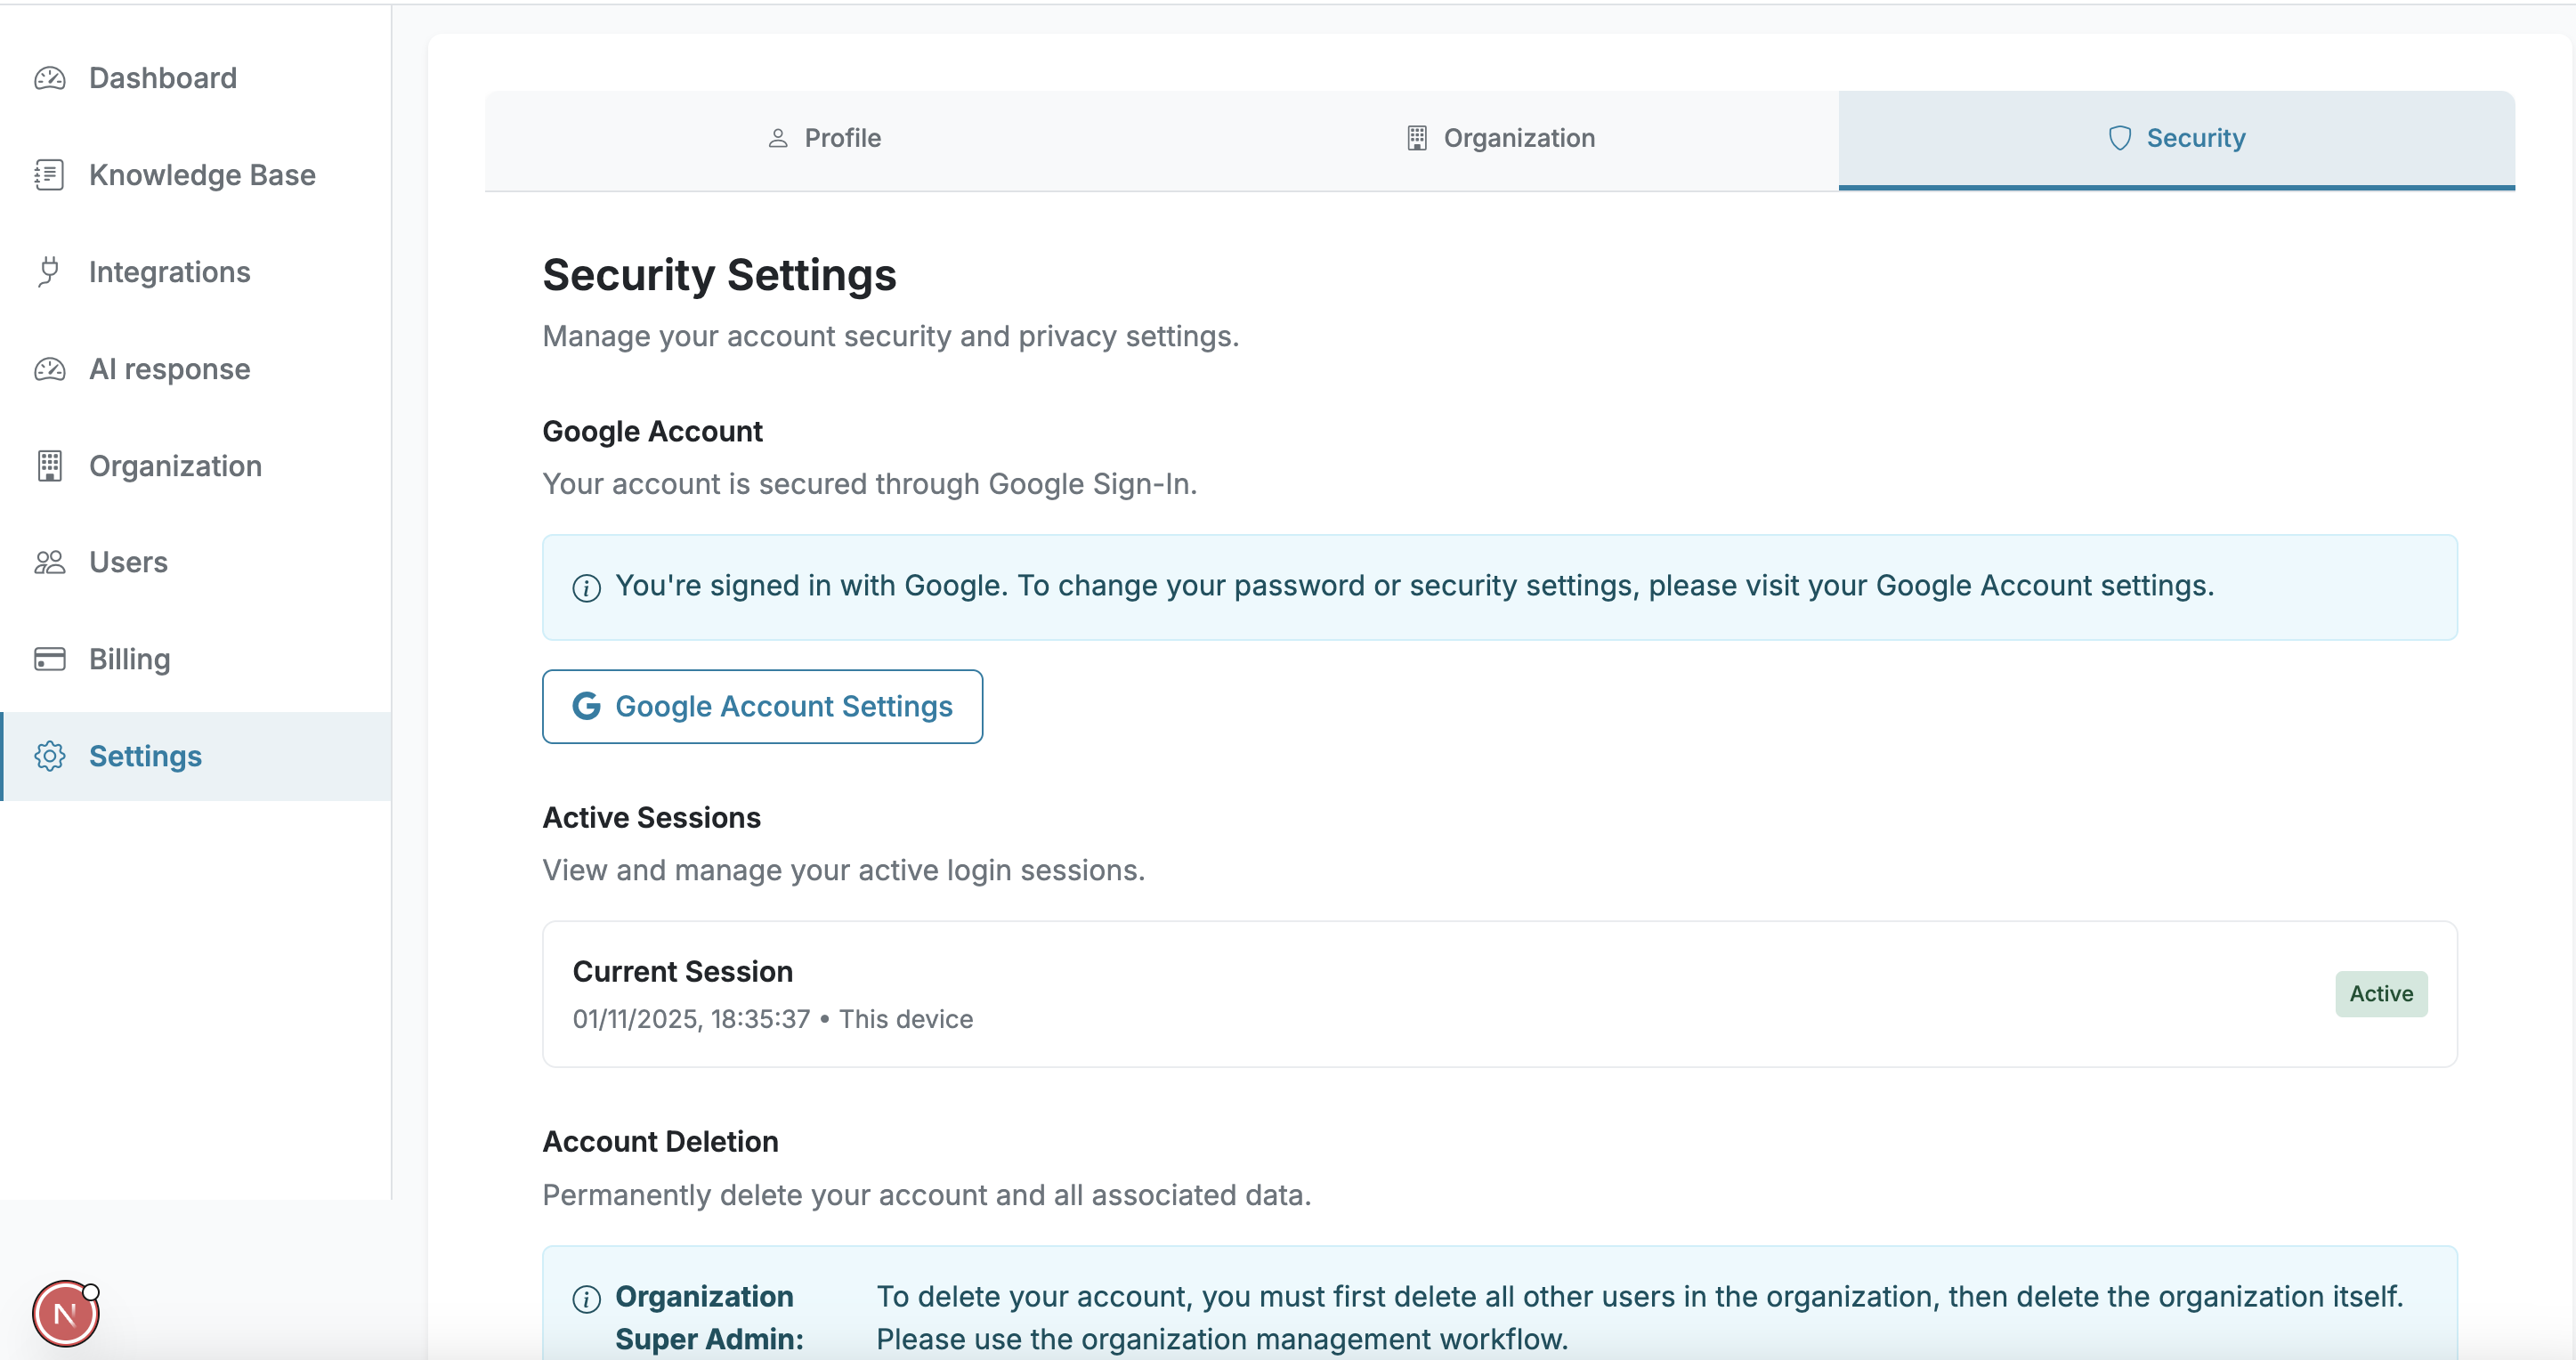Click the red N user avatar
The height and width of the screenshot is (1360, 2576).
click(65, 1314)
